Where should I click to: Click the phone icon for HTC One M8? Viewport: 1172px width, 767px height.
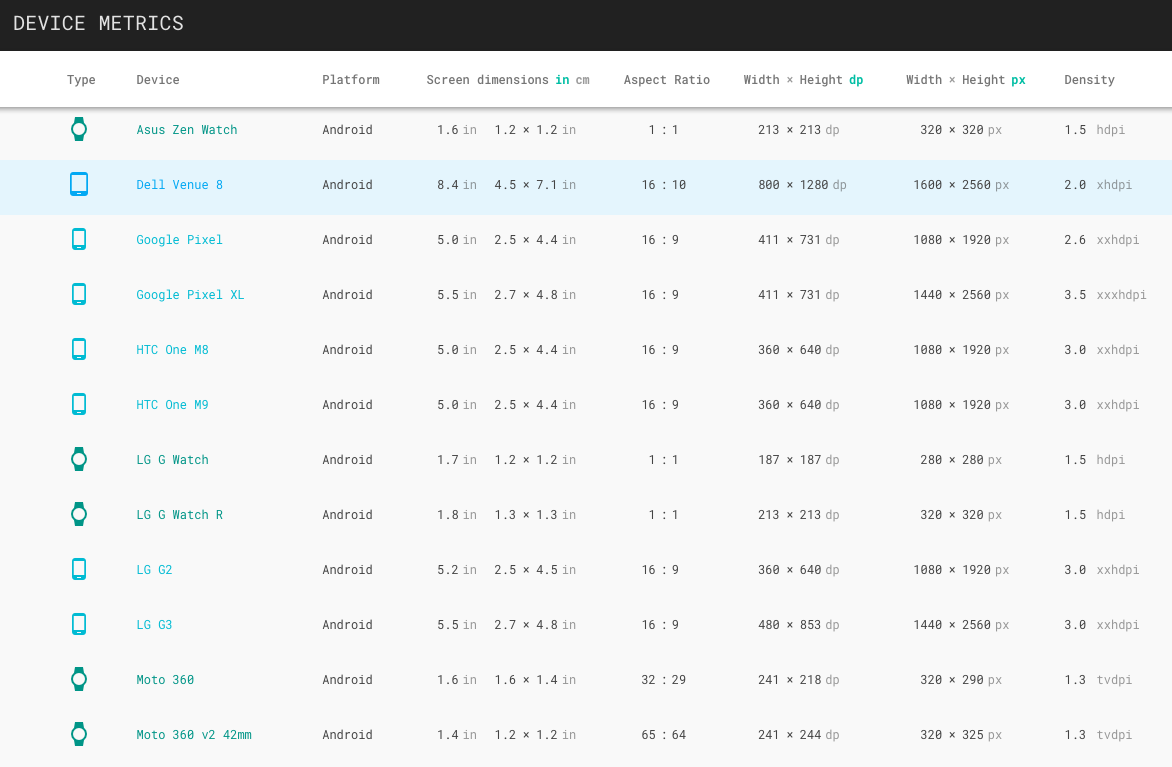coord(78,349)
